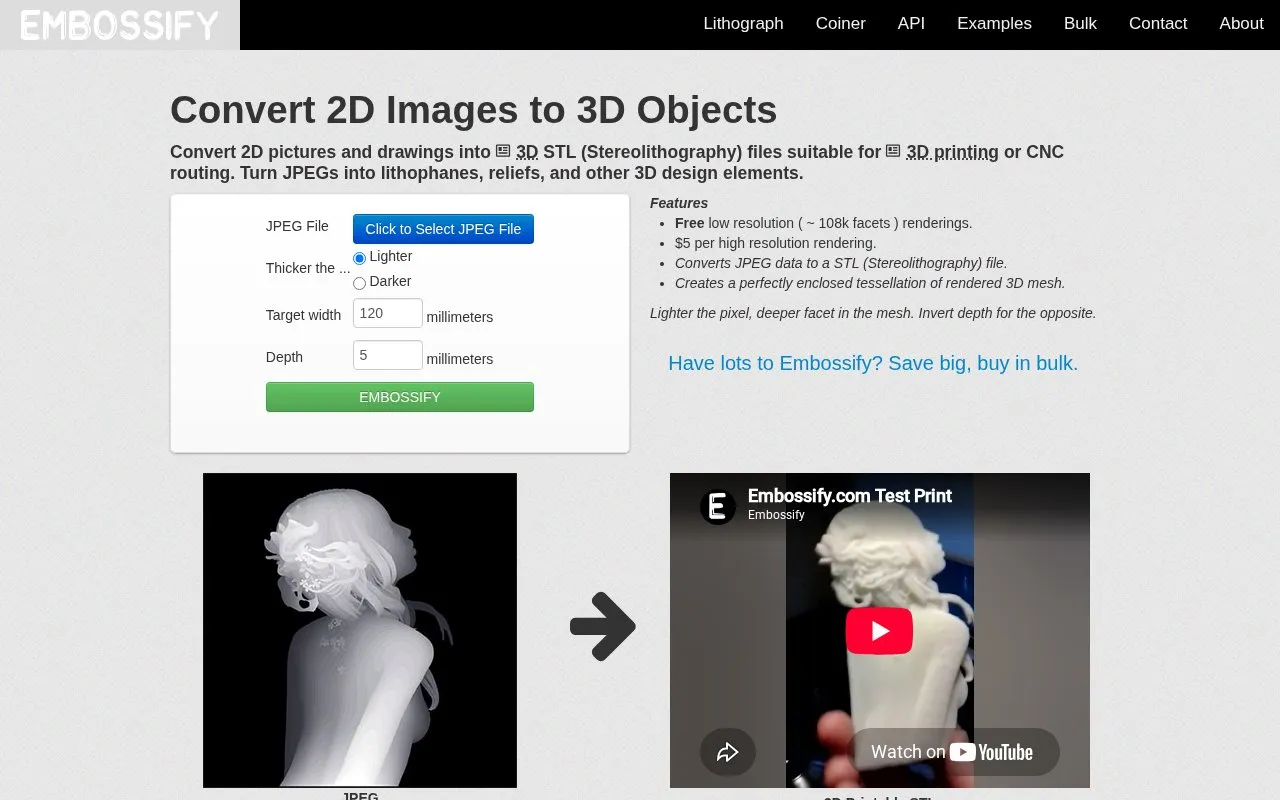Image resolution: width=1280 pixels, height=800 pixels.
Task: Click the 'Convert 2D Images to 3D Objects' heading
Action: pyautogui.click(x=473, y=110)
